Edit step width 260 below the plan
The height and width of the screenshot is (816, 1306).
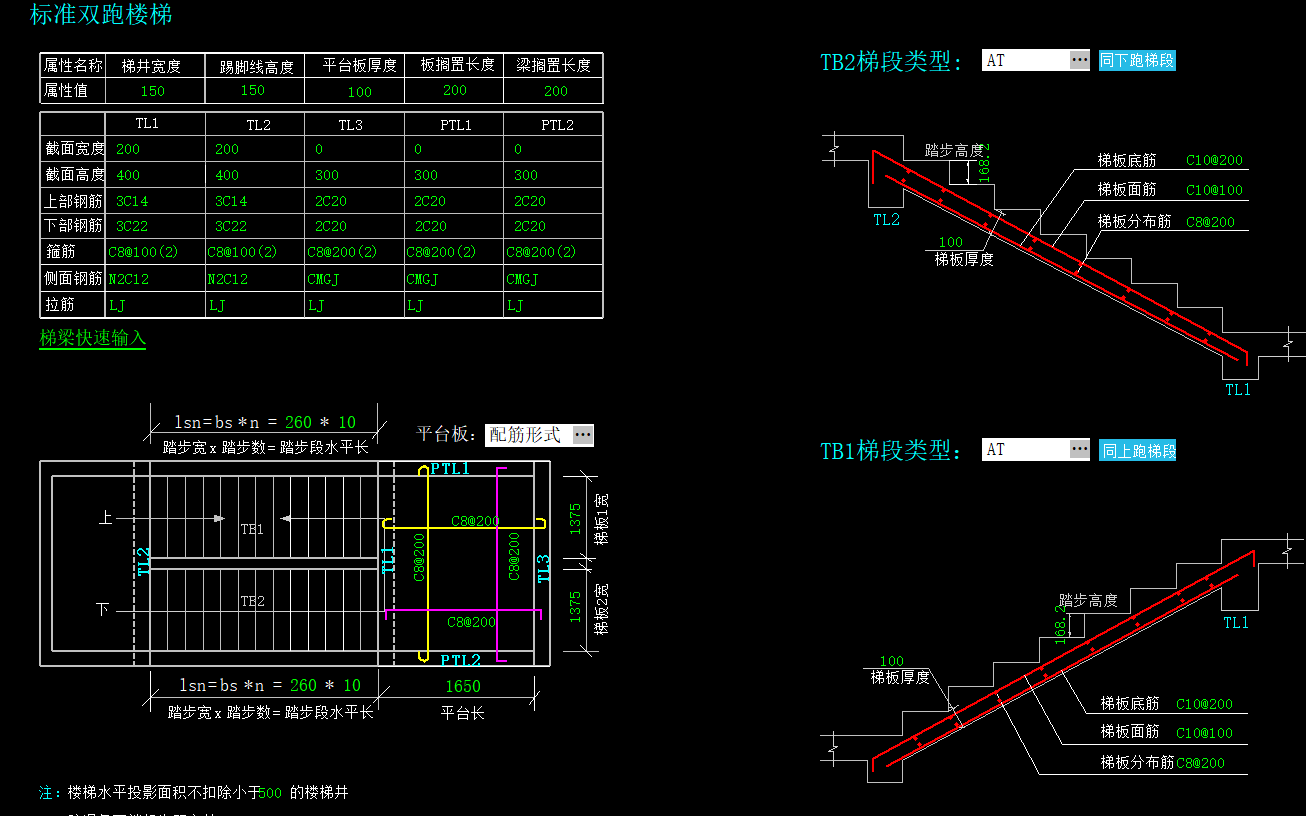pyautogui.click(x=303, y=686)
